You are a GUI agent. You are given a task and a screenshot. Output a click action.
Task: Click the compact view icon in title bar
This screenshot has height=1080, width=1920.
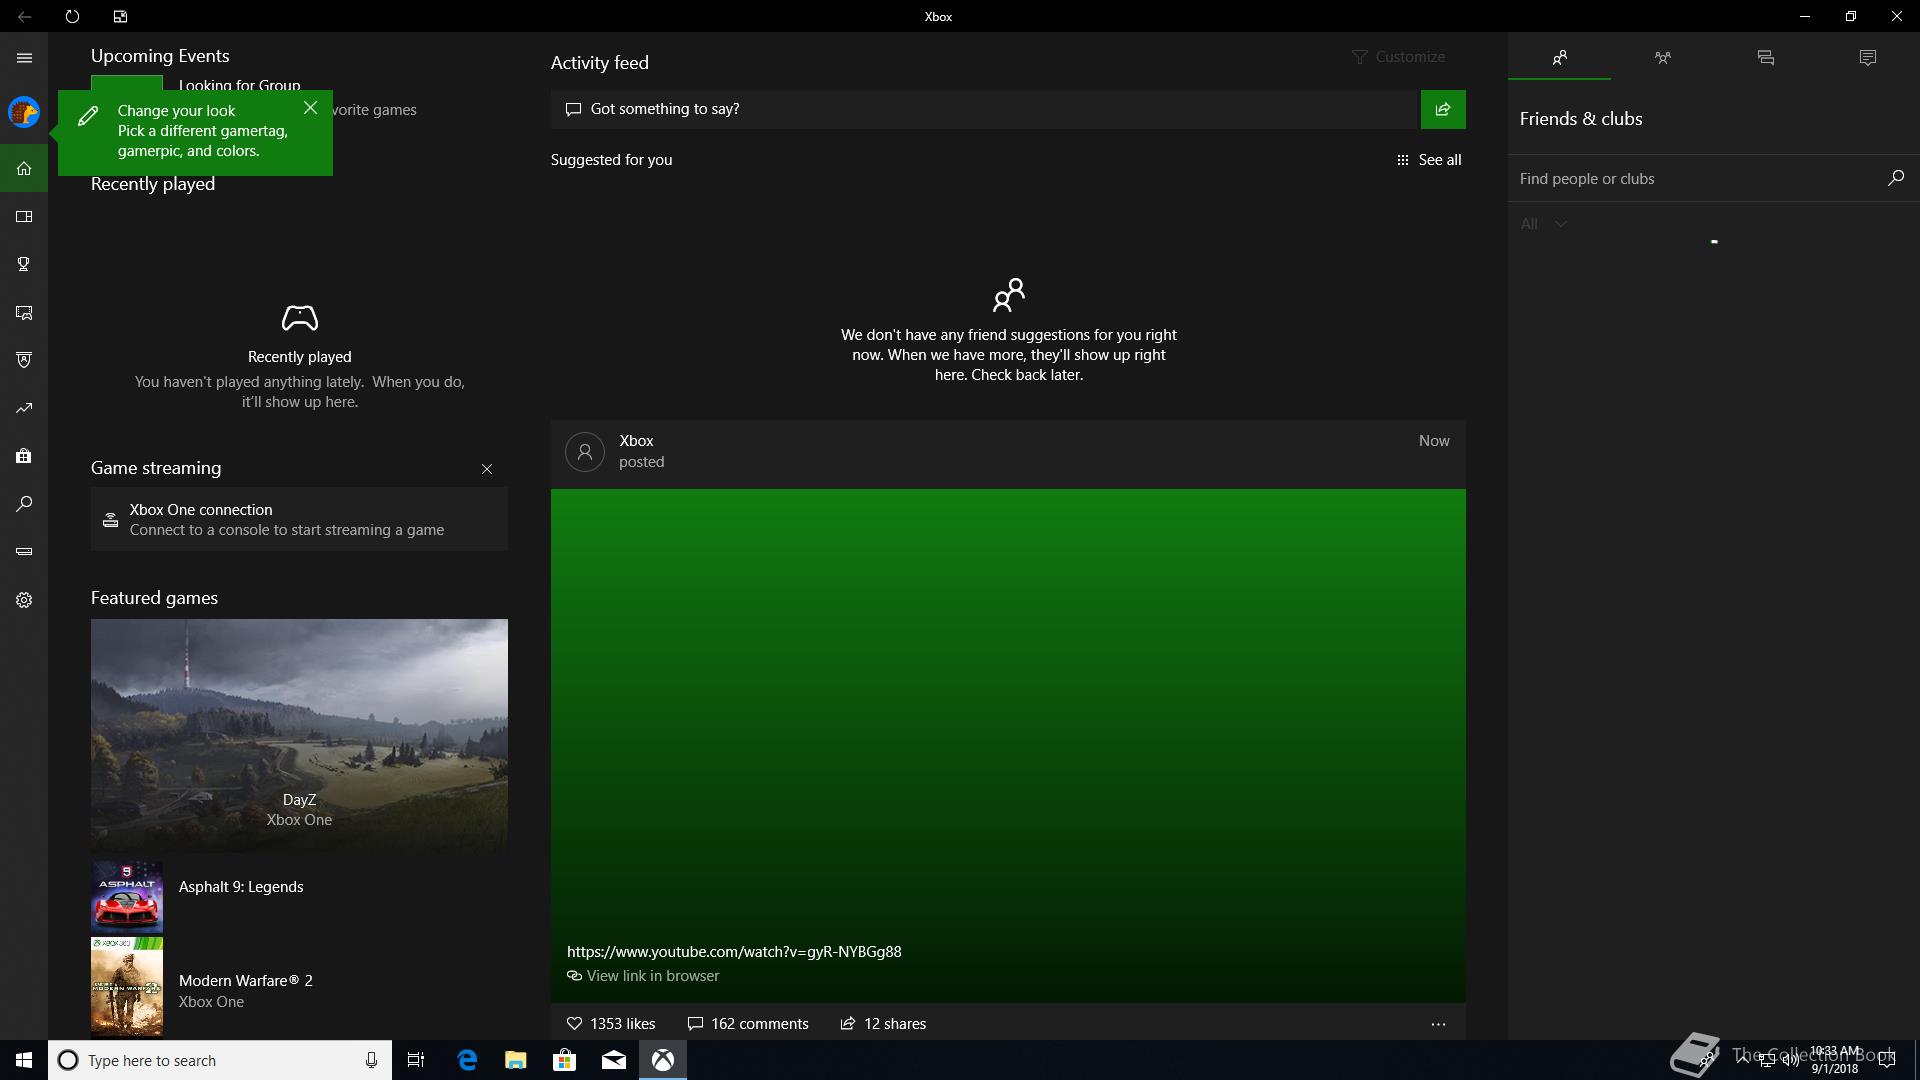pos(120,16)
